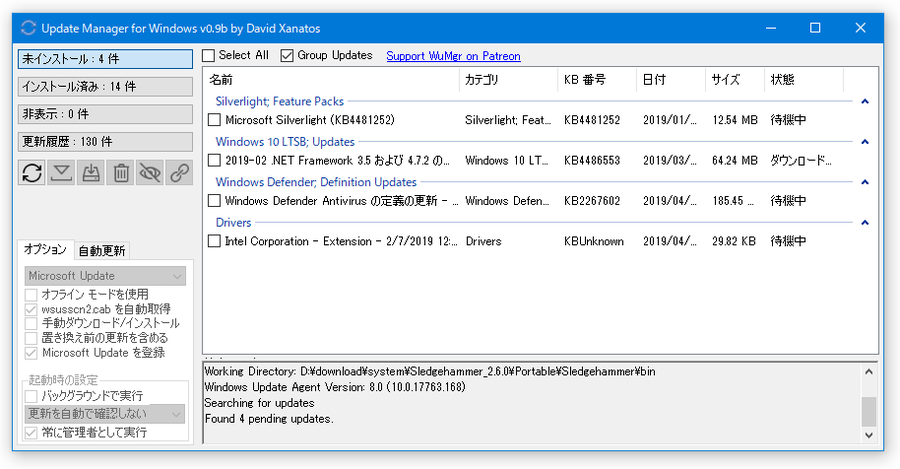This screenshot has width=900, height=469.
Task: Click the Silverlight; Feature Packs group title
Action: pos(280,102)
